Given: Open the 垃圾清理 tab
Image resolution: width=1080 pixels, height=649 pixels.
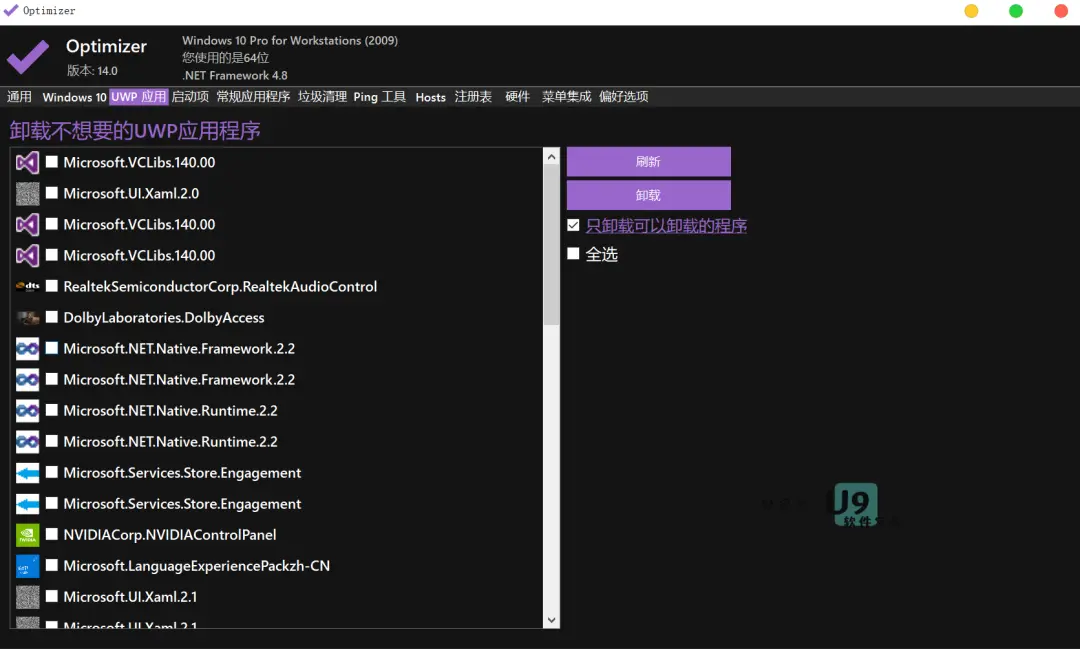Looking at the screenshot, I should pos(322,96).
